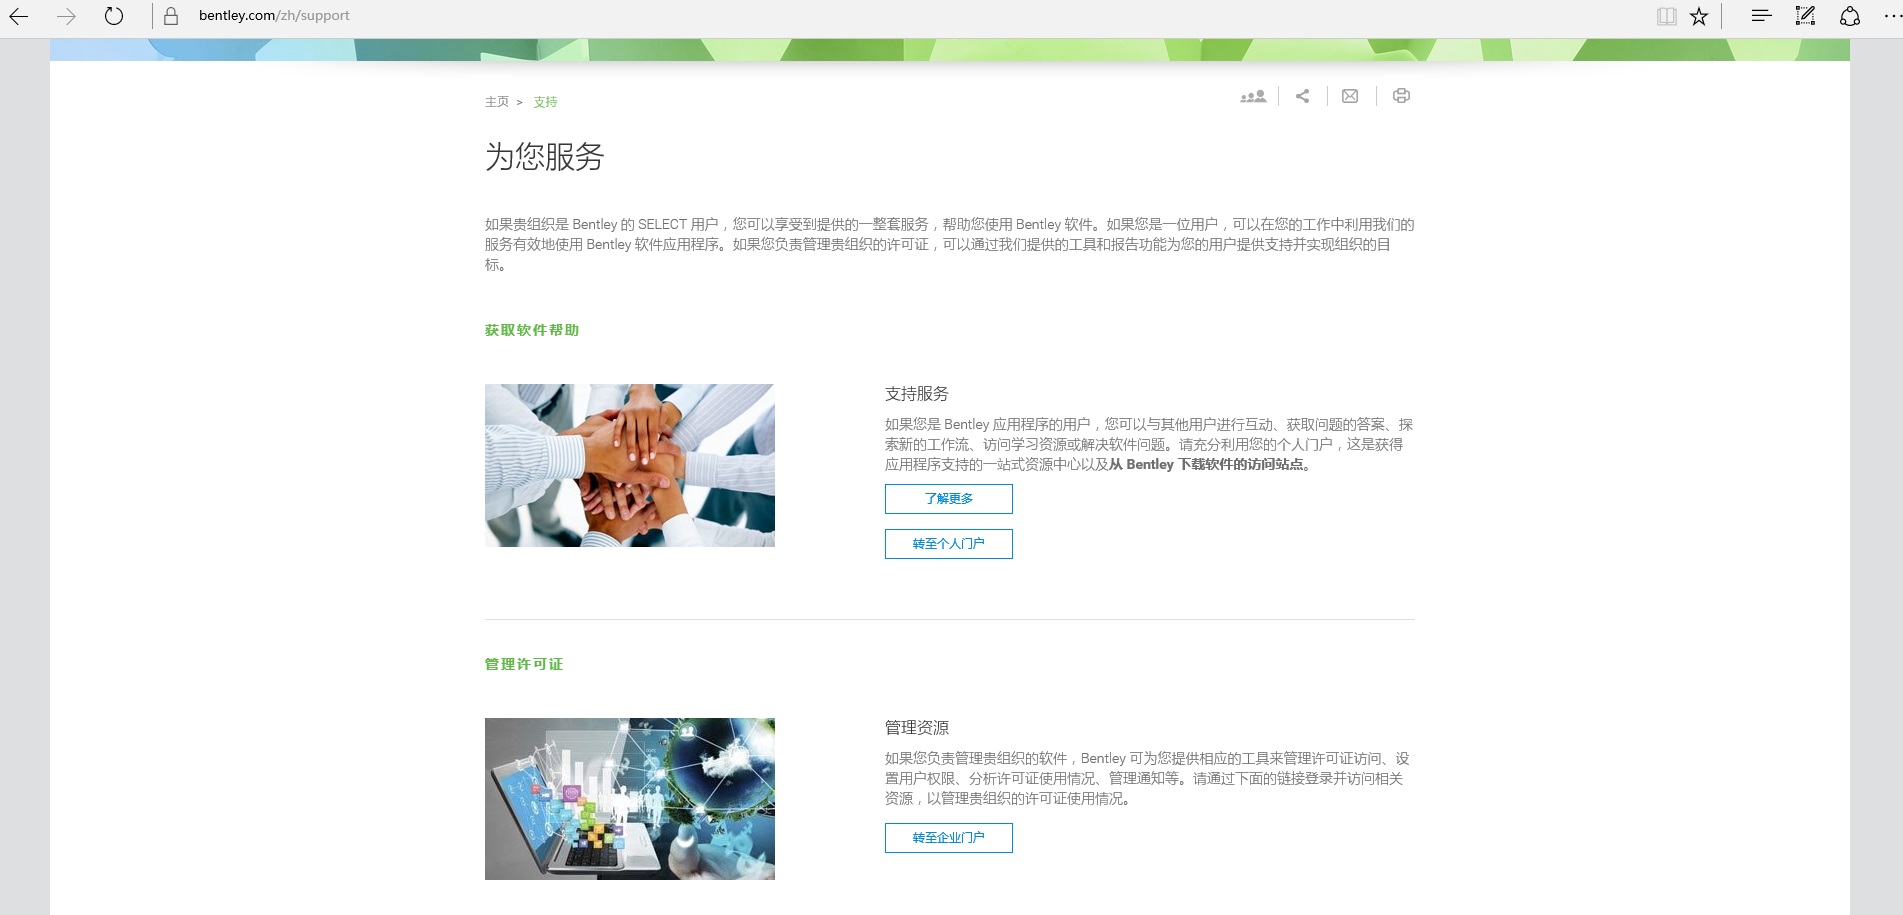Click the 管理资源 heading
This screenshot has width=1903, height=915.
click(x=917, y=728)
